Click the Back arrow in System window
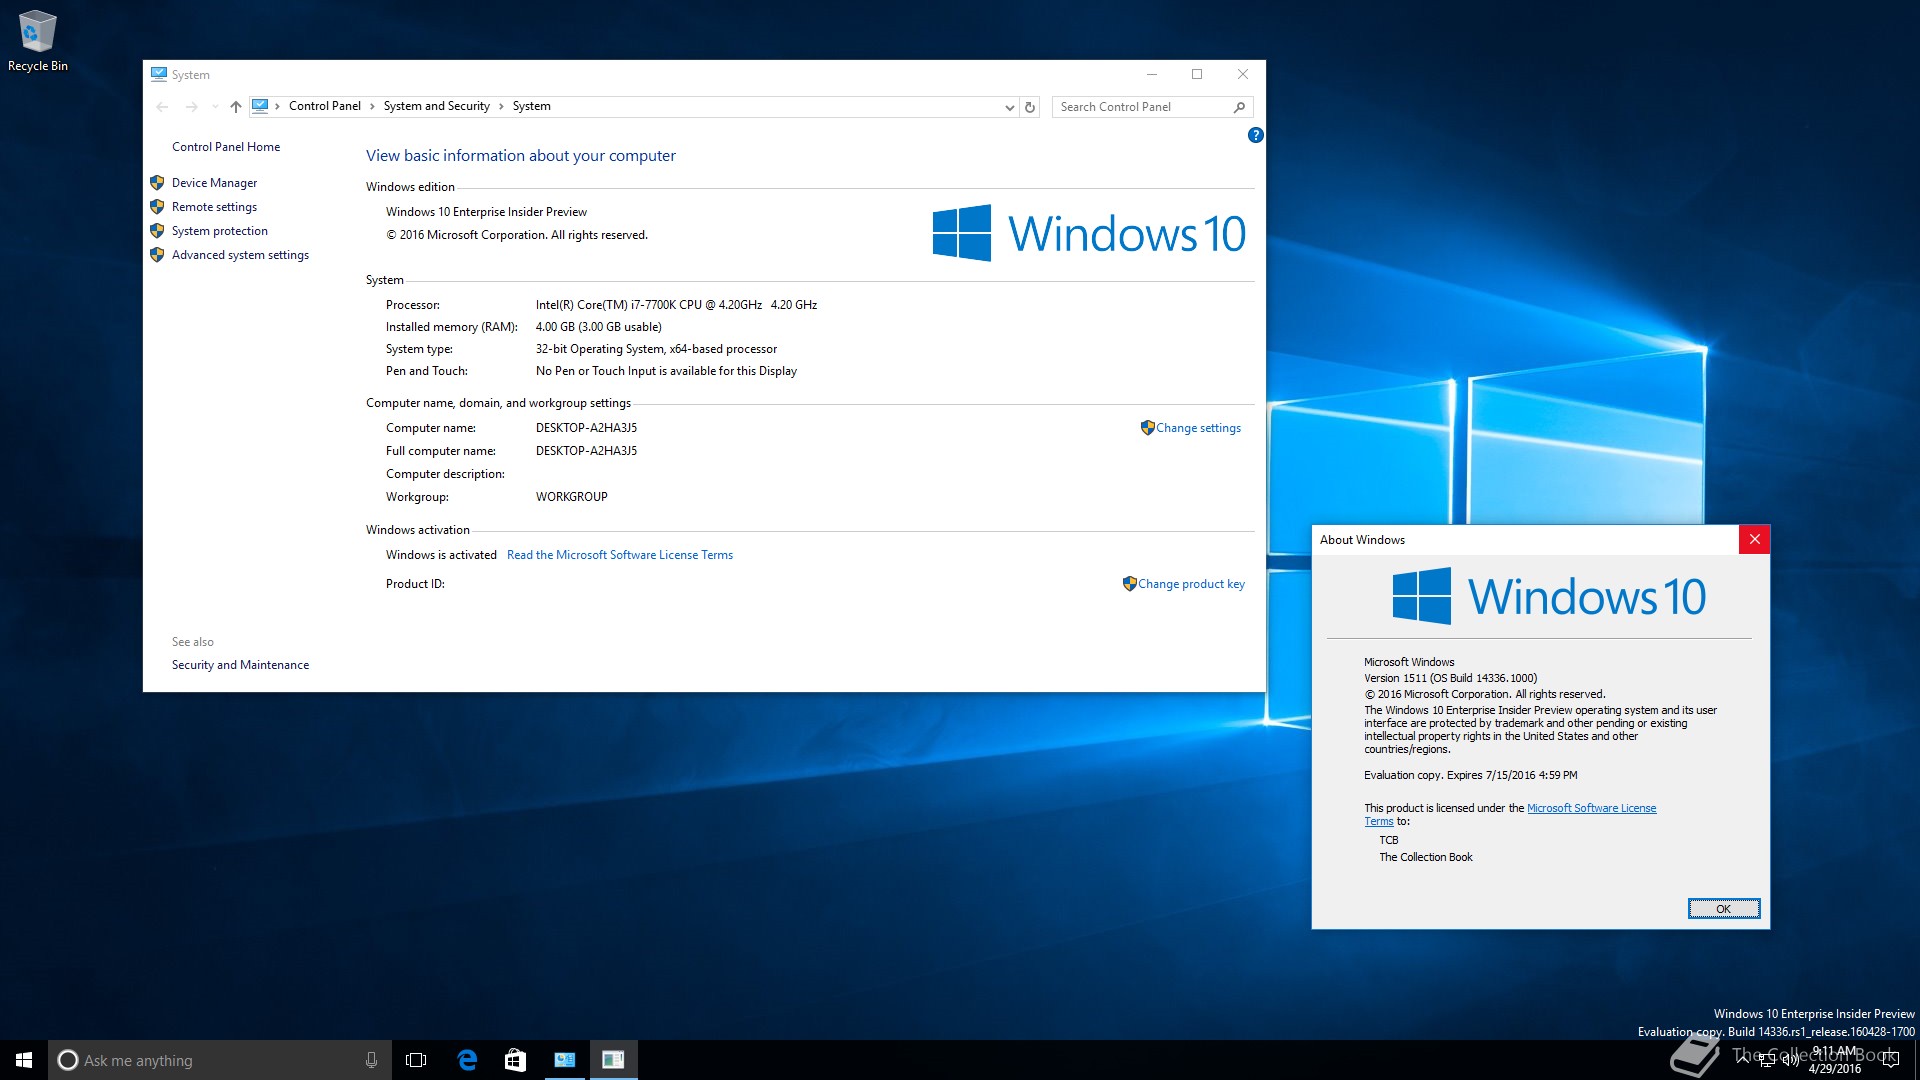 (x=162, y=107)
